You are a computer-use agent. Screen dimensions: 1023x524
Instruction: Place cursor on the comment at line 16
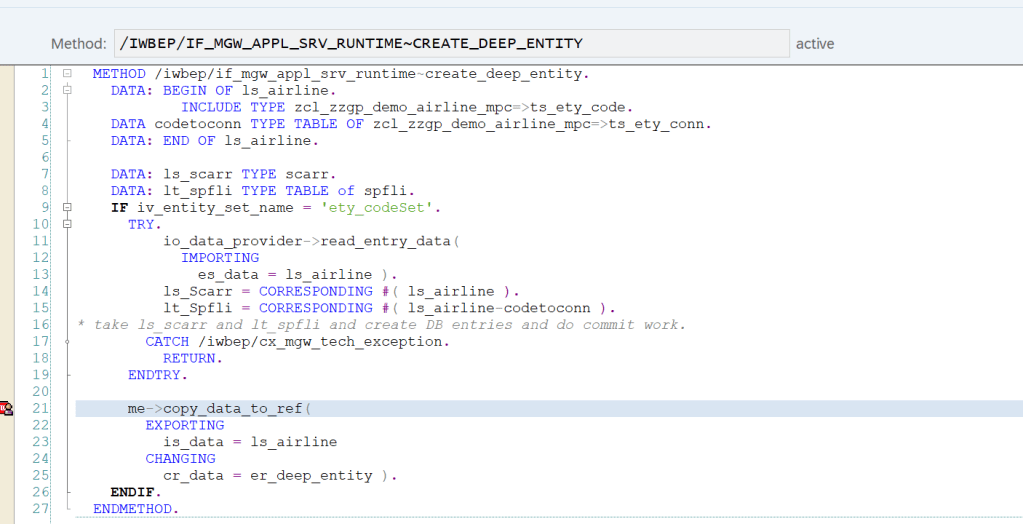[380, 325]
